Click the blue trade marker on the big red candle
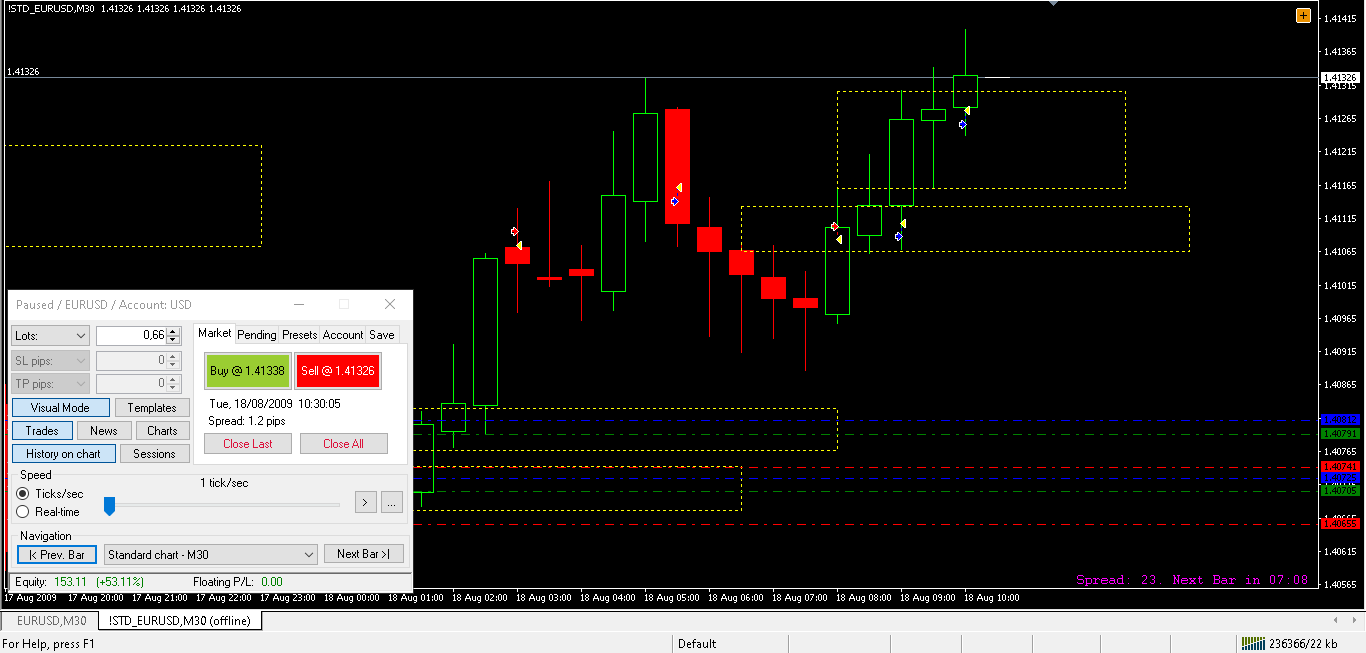Viewport: 1366px width, 653px height. pyautogui.click(x=674, y=201)
